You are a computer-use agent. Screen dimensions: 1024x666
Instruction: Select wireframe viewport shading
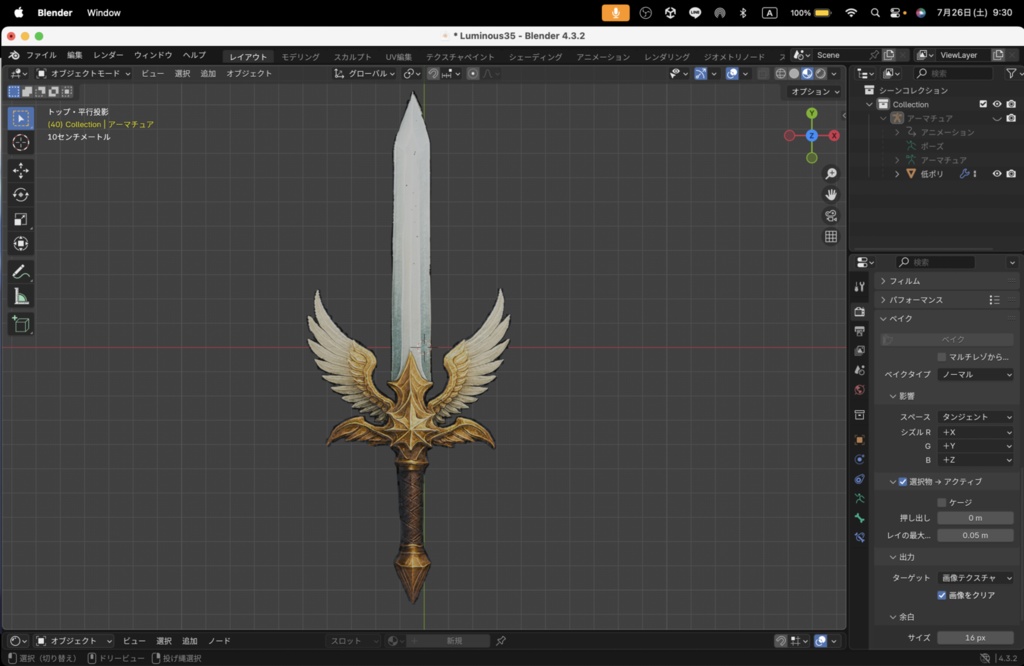pos(780,74)
